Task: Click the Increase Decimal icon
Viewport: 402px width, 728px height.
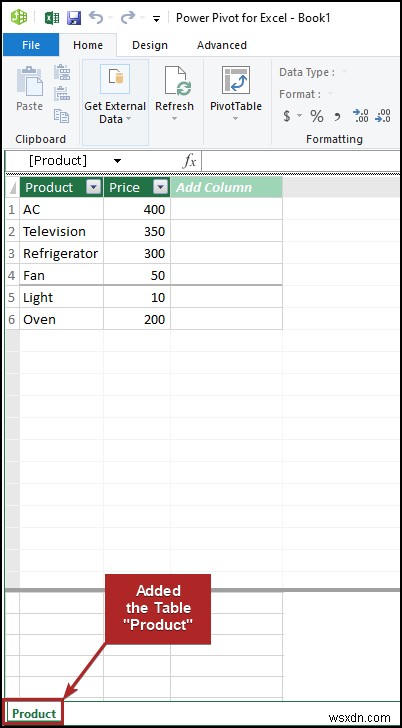Action: [360, 116]
